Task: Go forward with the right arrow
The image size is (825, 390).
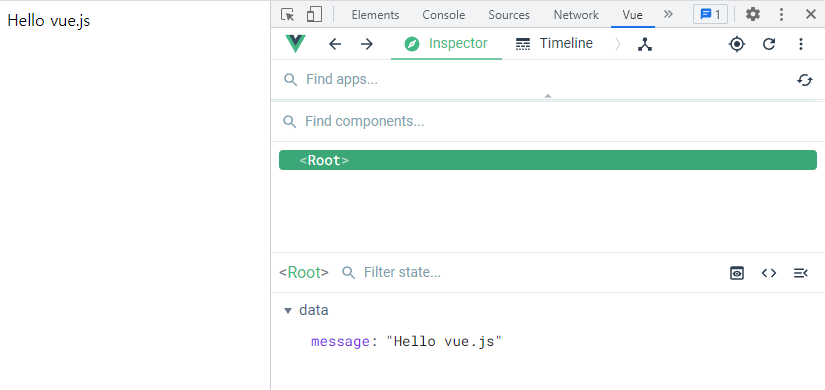Action: pos(367,44)
